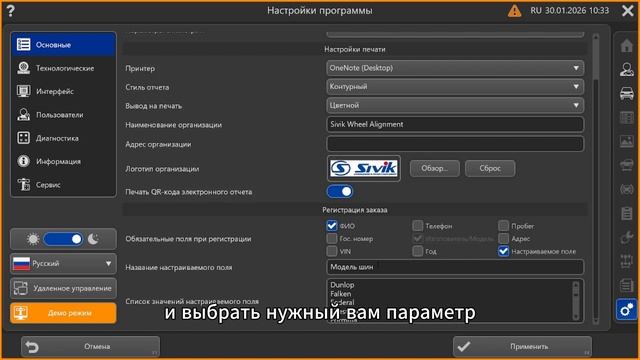Image resolution: width=640 pixels, height=360 pixels.
Task: Click the Демо режим button
Action: click(63, 313)
